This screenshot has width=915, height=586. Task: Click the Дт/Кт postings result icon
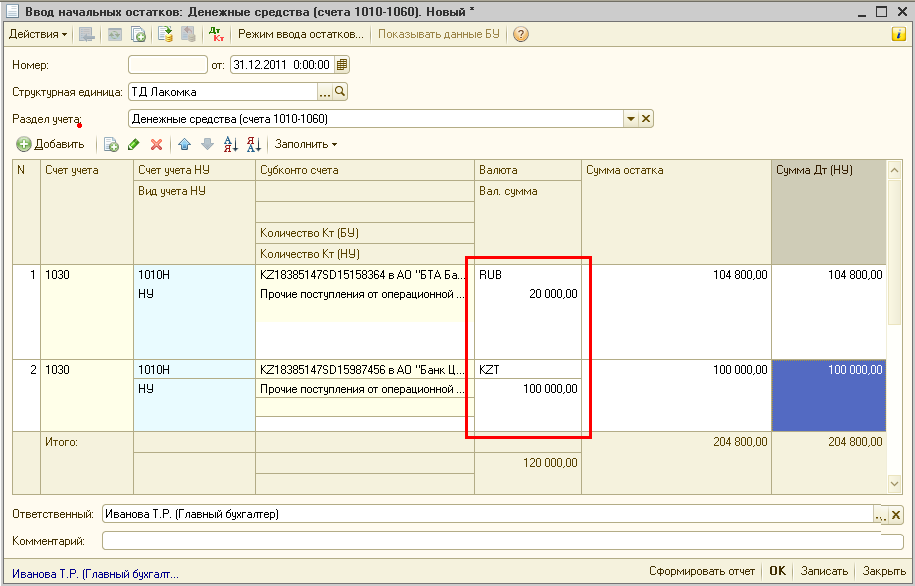[x=216, y=34]
